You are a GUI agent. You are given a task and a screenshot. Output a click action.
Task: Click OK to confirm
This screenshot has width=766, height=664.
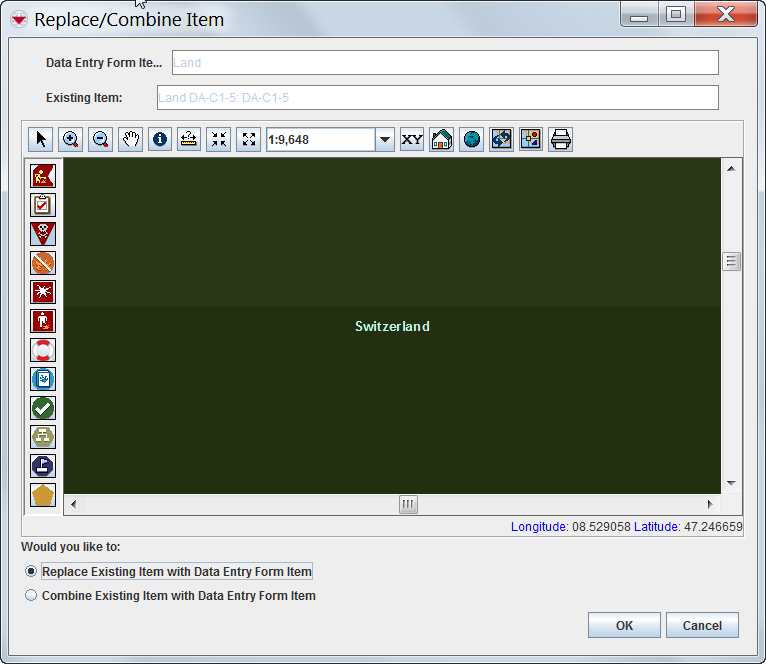pyautogui.click(x=624, y=625)
